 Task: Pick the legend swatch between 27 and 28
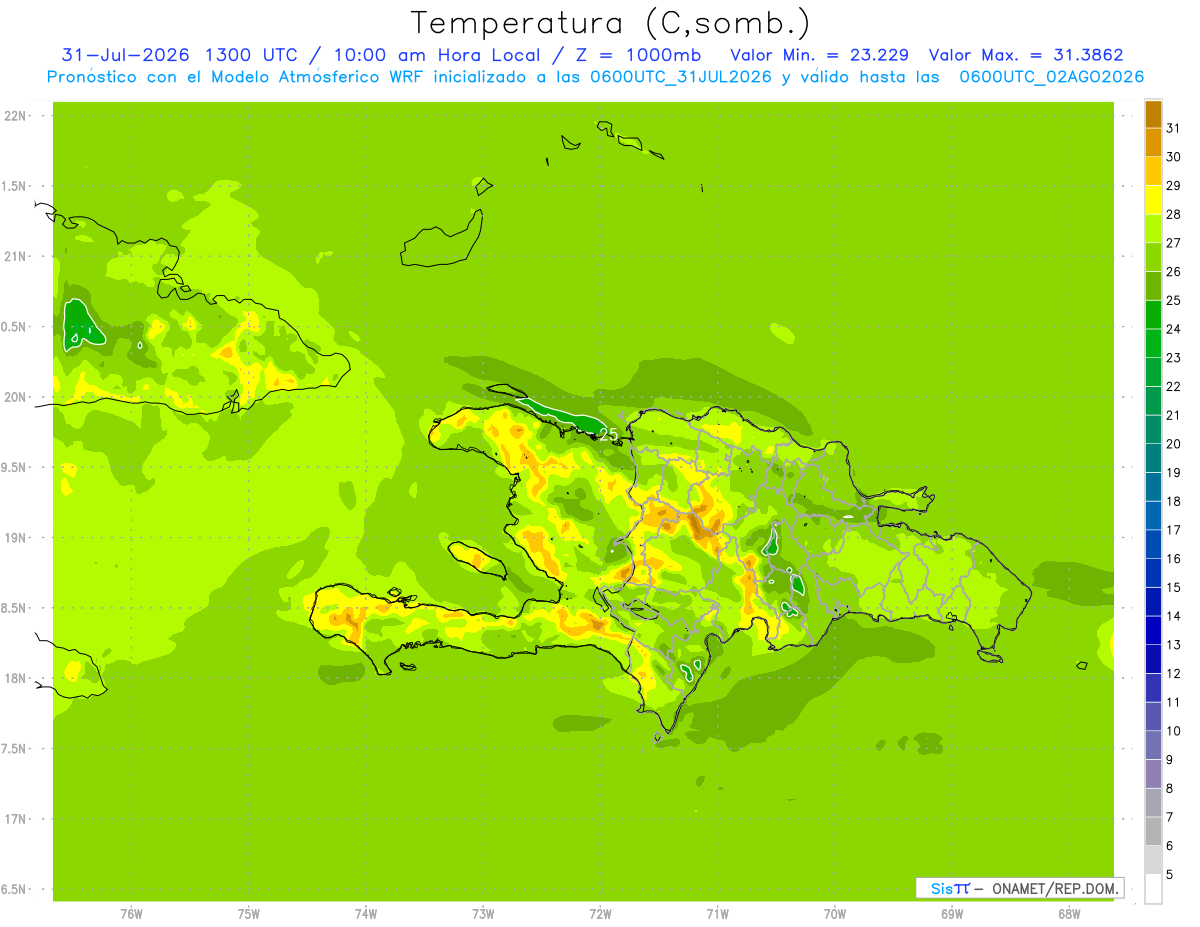[x=1153, y=229]
